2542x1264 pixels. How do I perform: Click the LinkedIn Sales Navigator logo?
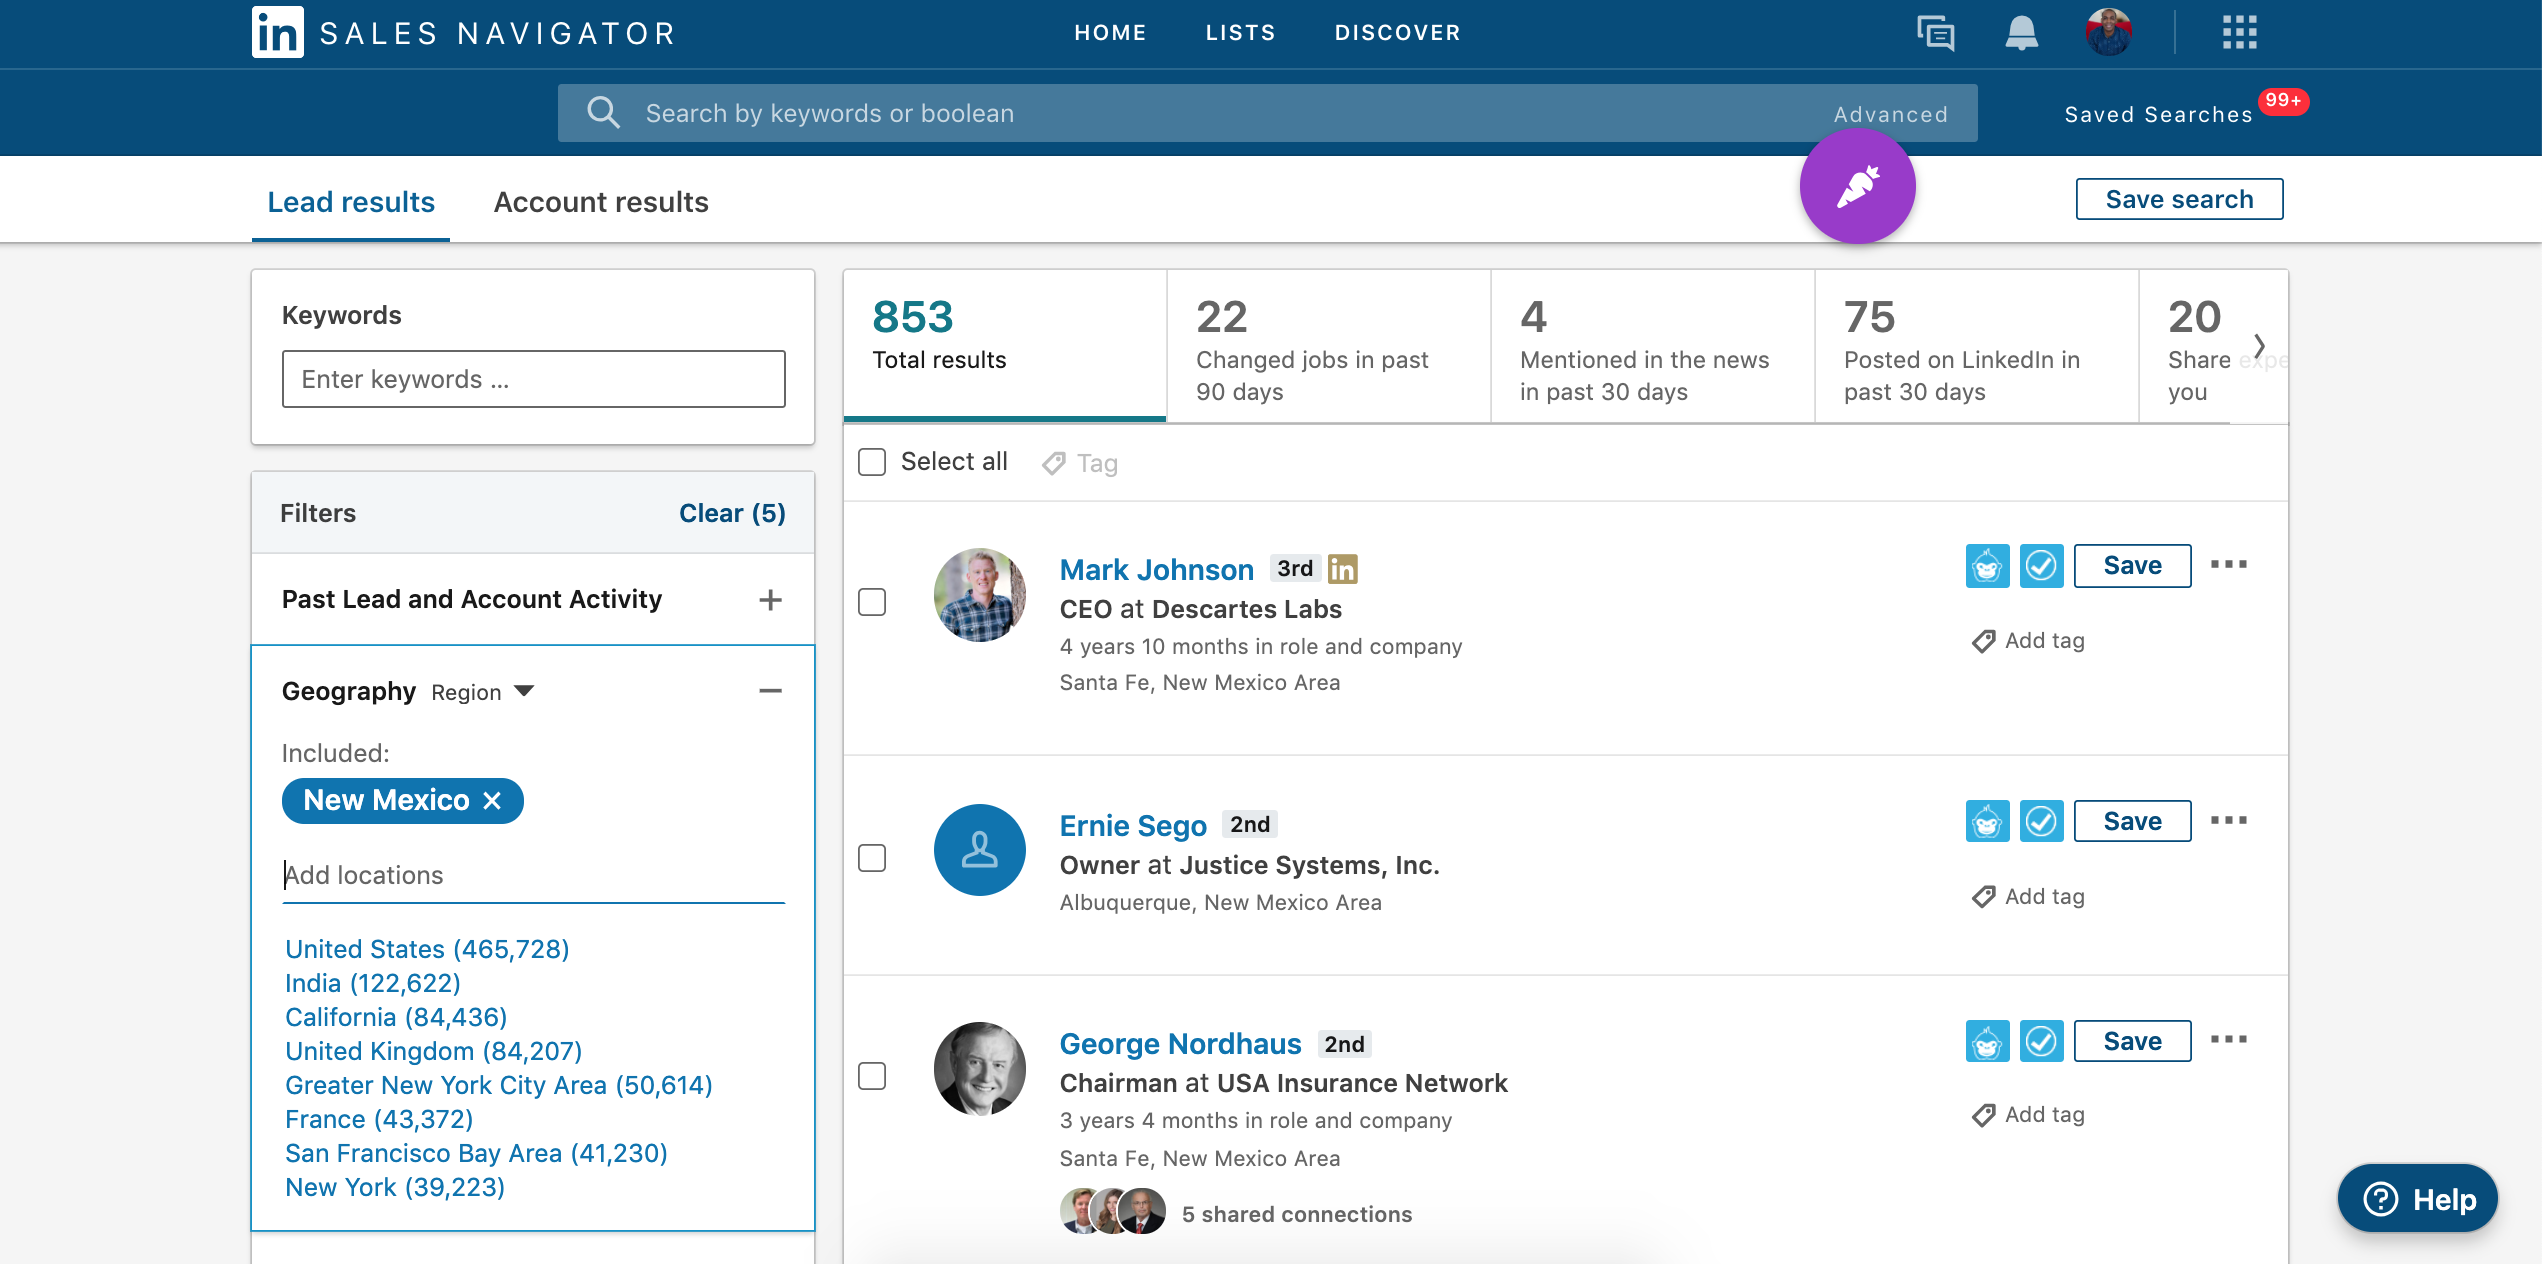tap(463, 33)
